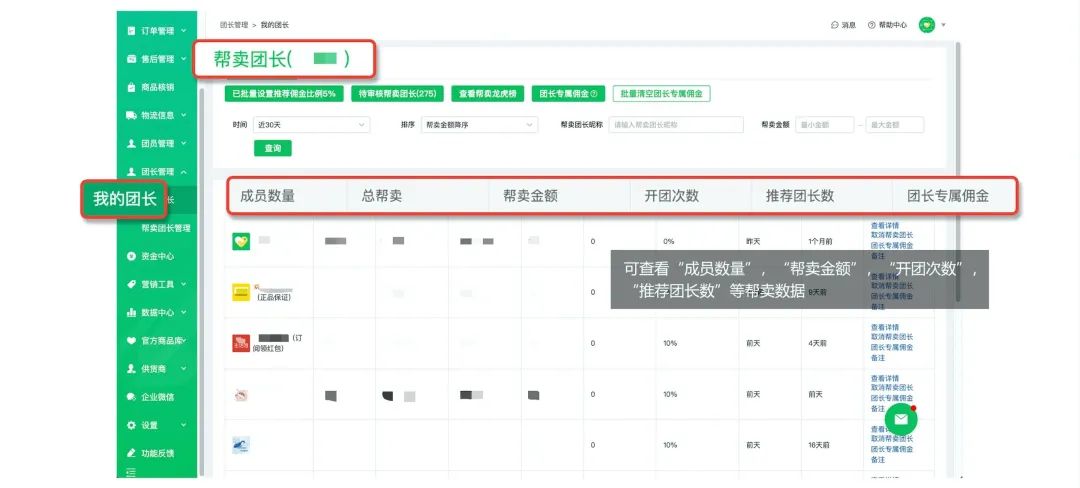Click the user avatar in top right
The image size is (1080, 488).
[926, 24]
